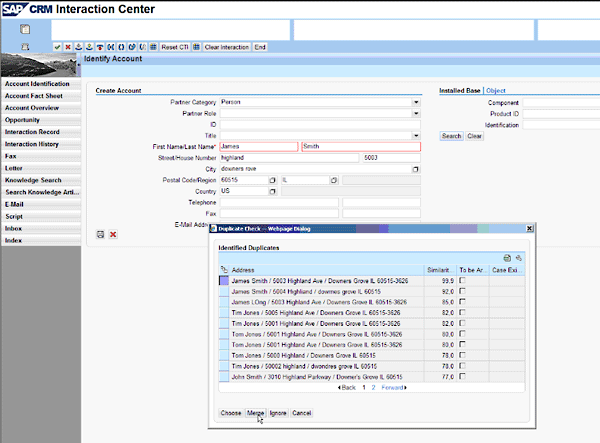
Task: Click print icon in Identified Duplicates table
Action: coord(508,258)
